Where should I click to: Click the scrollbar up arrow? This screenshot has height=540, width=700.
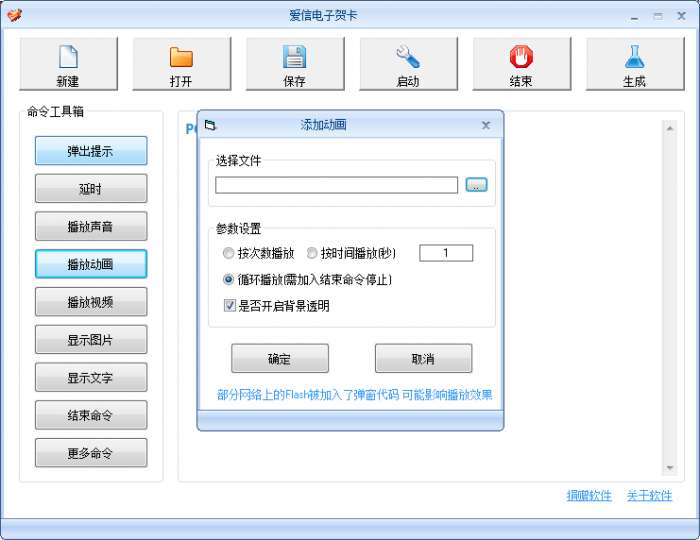pos(670,129)
